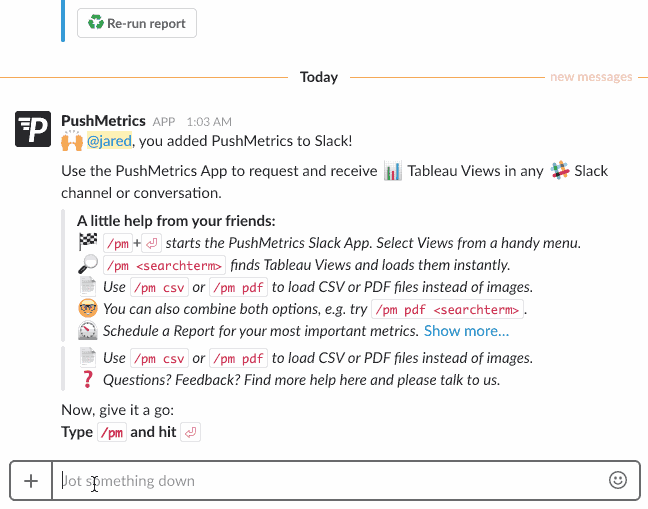Click the @jared mention
This screenshot has width=648, height=509.
pyautogui.click(x=110, y=141)
